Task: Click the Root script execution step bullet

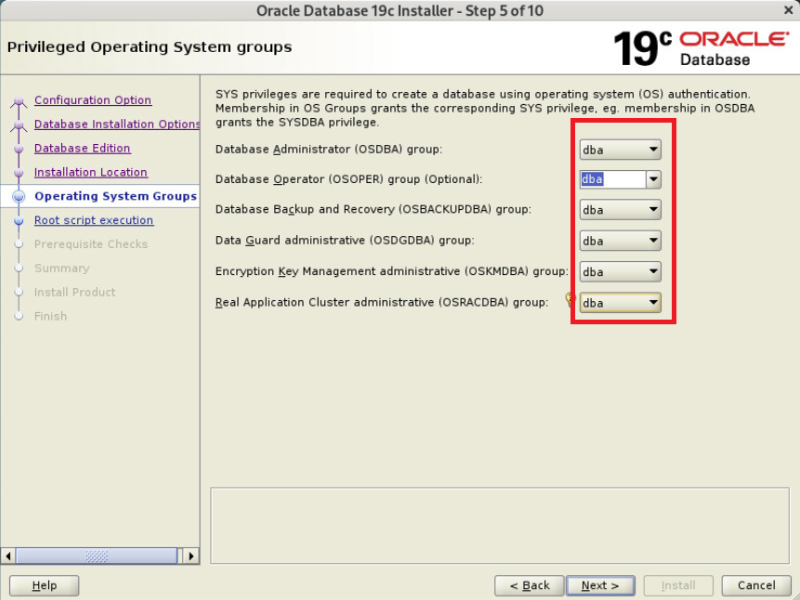Action: pos(19,220)
